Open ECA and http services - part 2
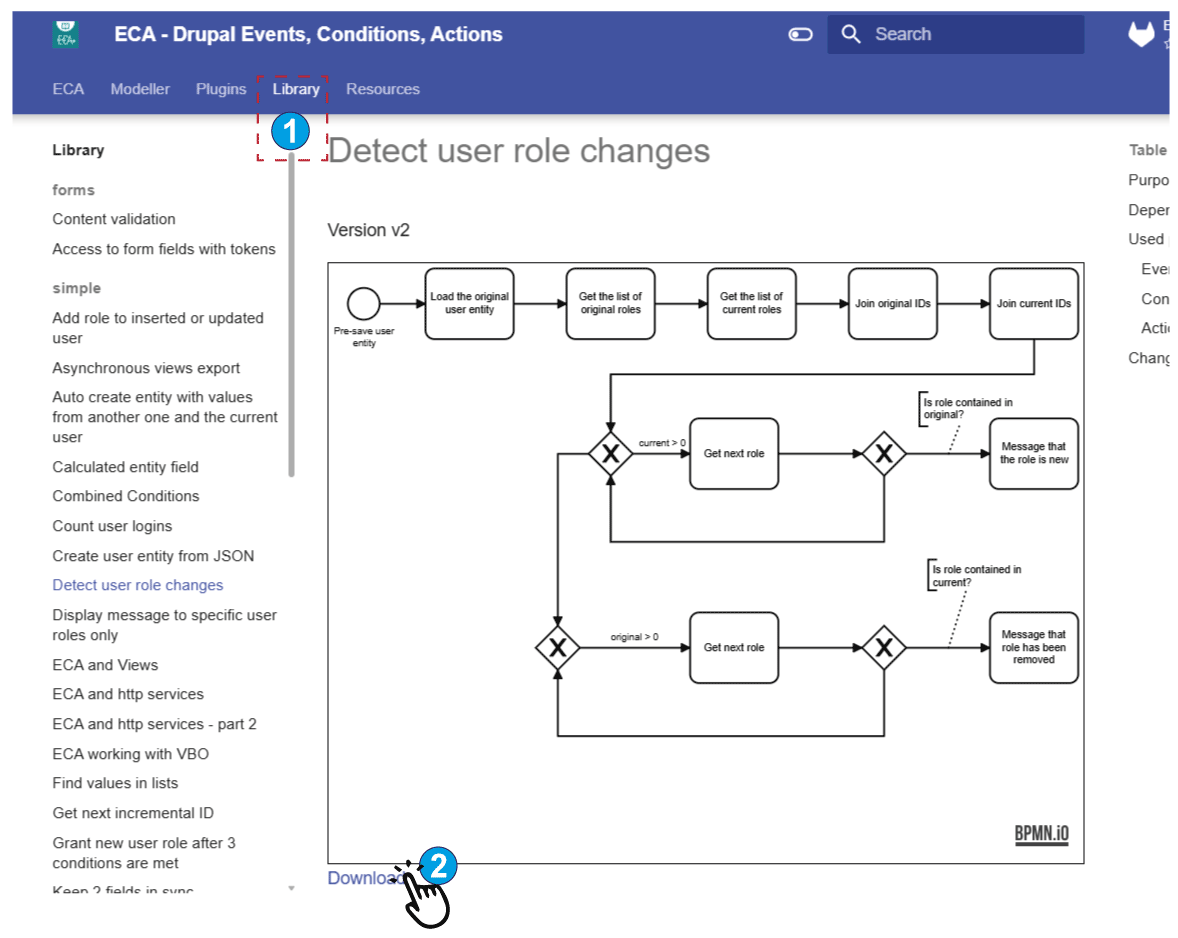The height and width of the screenshot is (938, 1178). pyautogui.click(x=155, y=725)
